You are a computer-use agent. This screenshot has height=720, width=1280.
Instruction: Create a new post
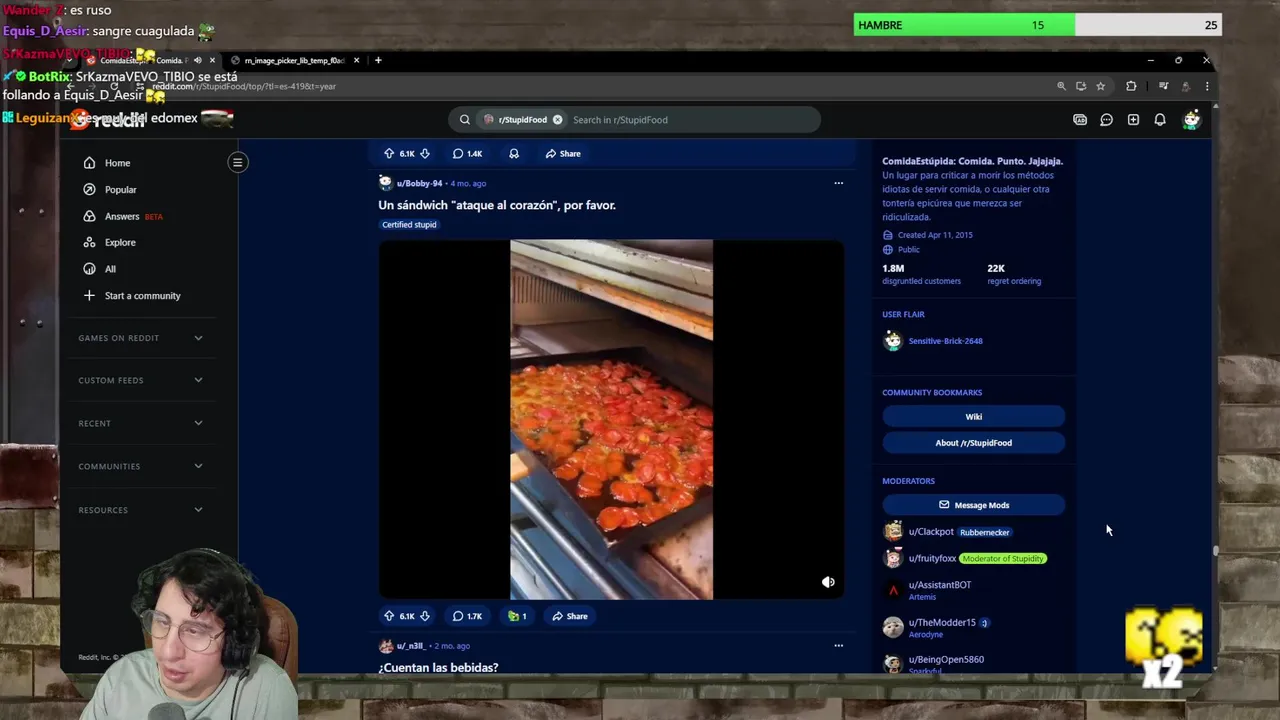[1133, 120]
